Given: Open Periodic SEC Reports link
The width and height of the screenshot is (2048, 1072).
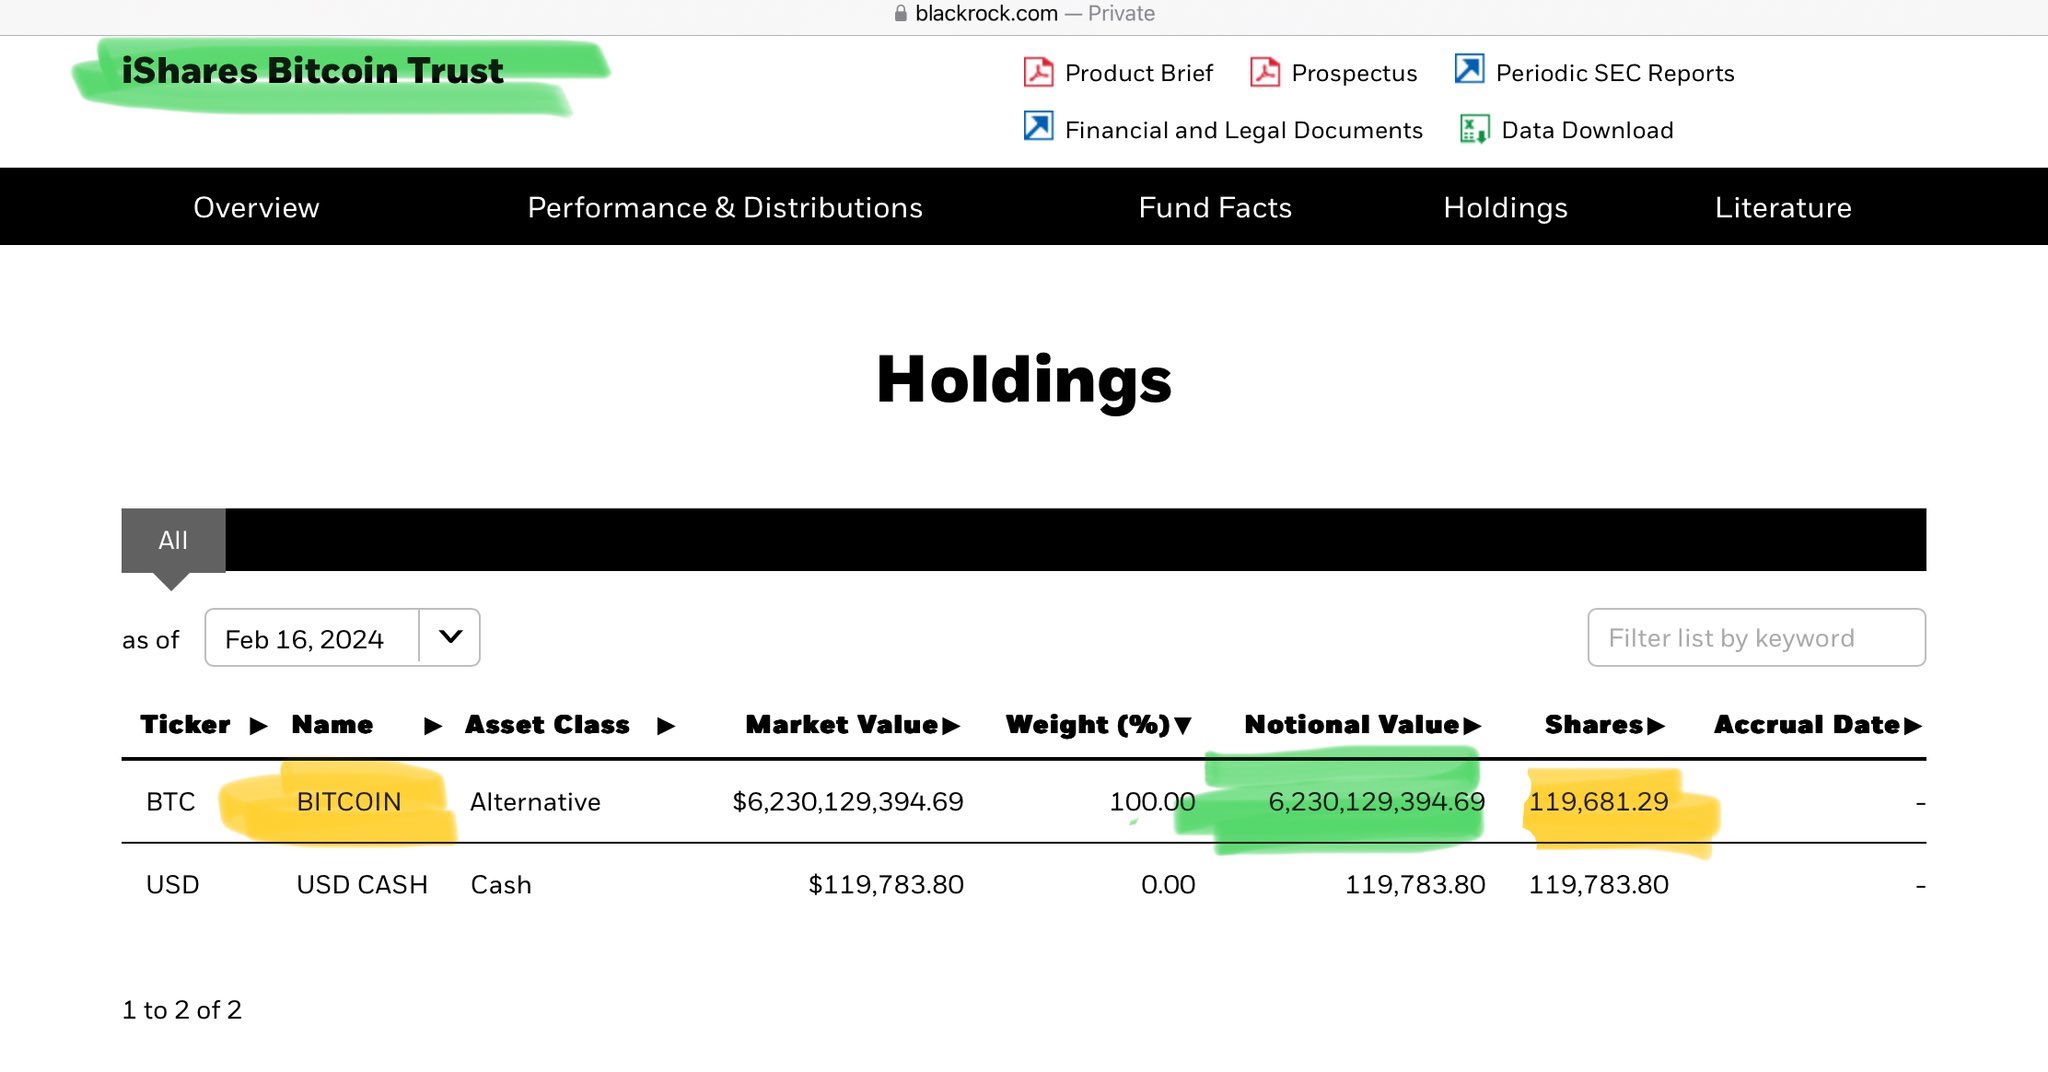Looking at the screenshot, I should pos(1615,73).
